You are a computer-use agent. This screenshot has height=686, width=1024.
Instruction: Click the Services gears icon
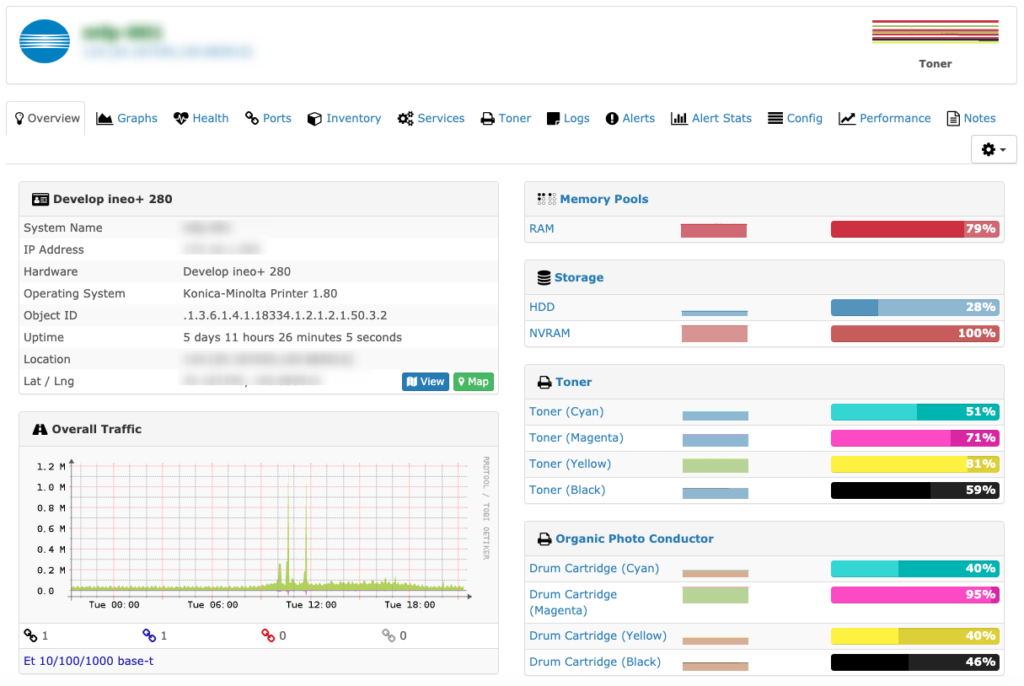pyautogui.click(x=406, y=119)
